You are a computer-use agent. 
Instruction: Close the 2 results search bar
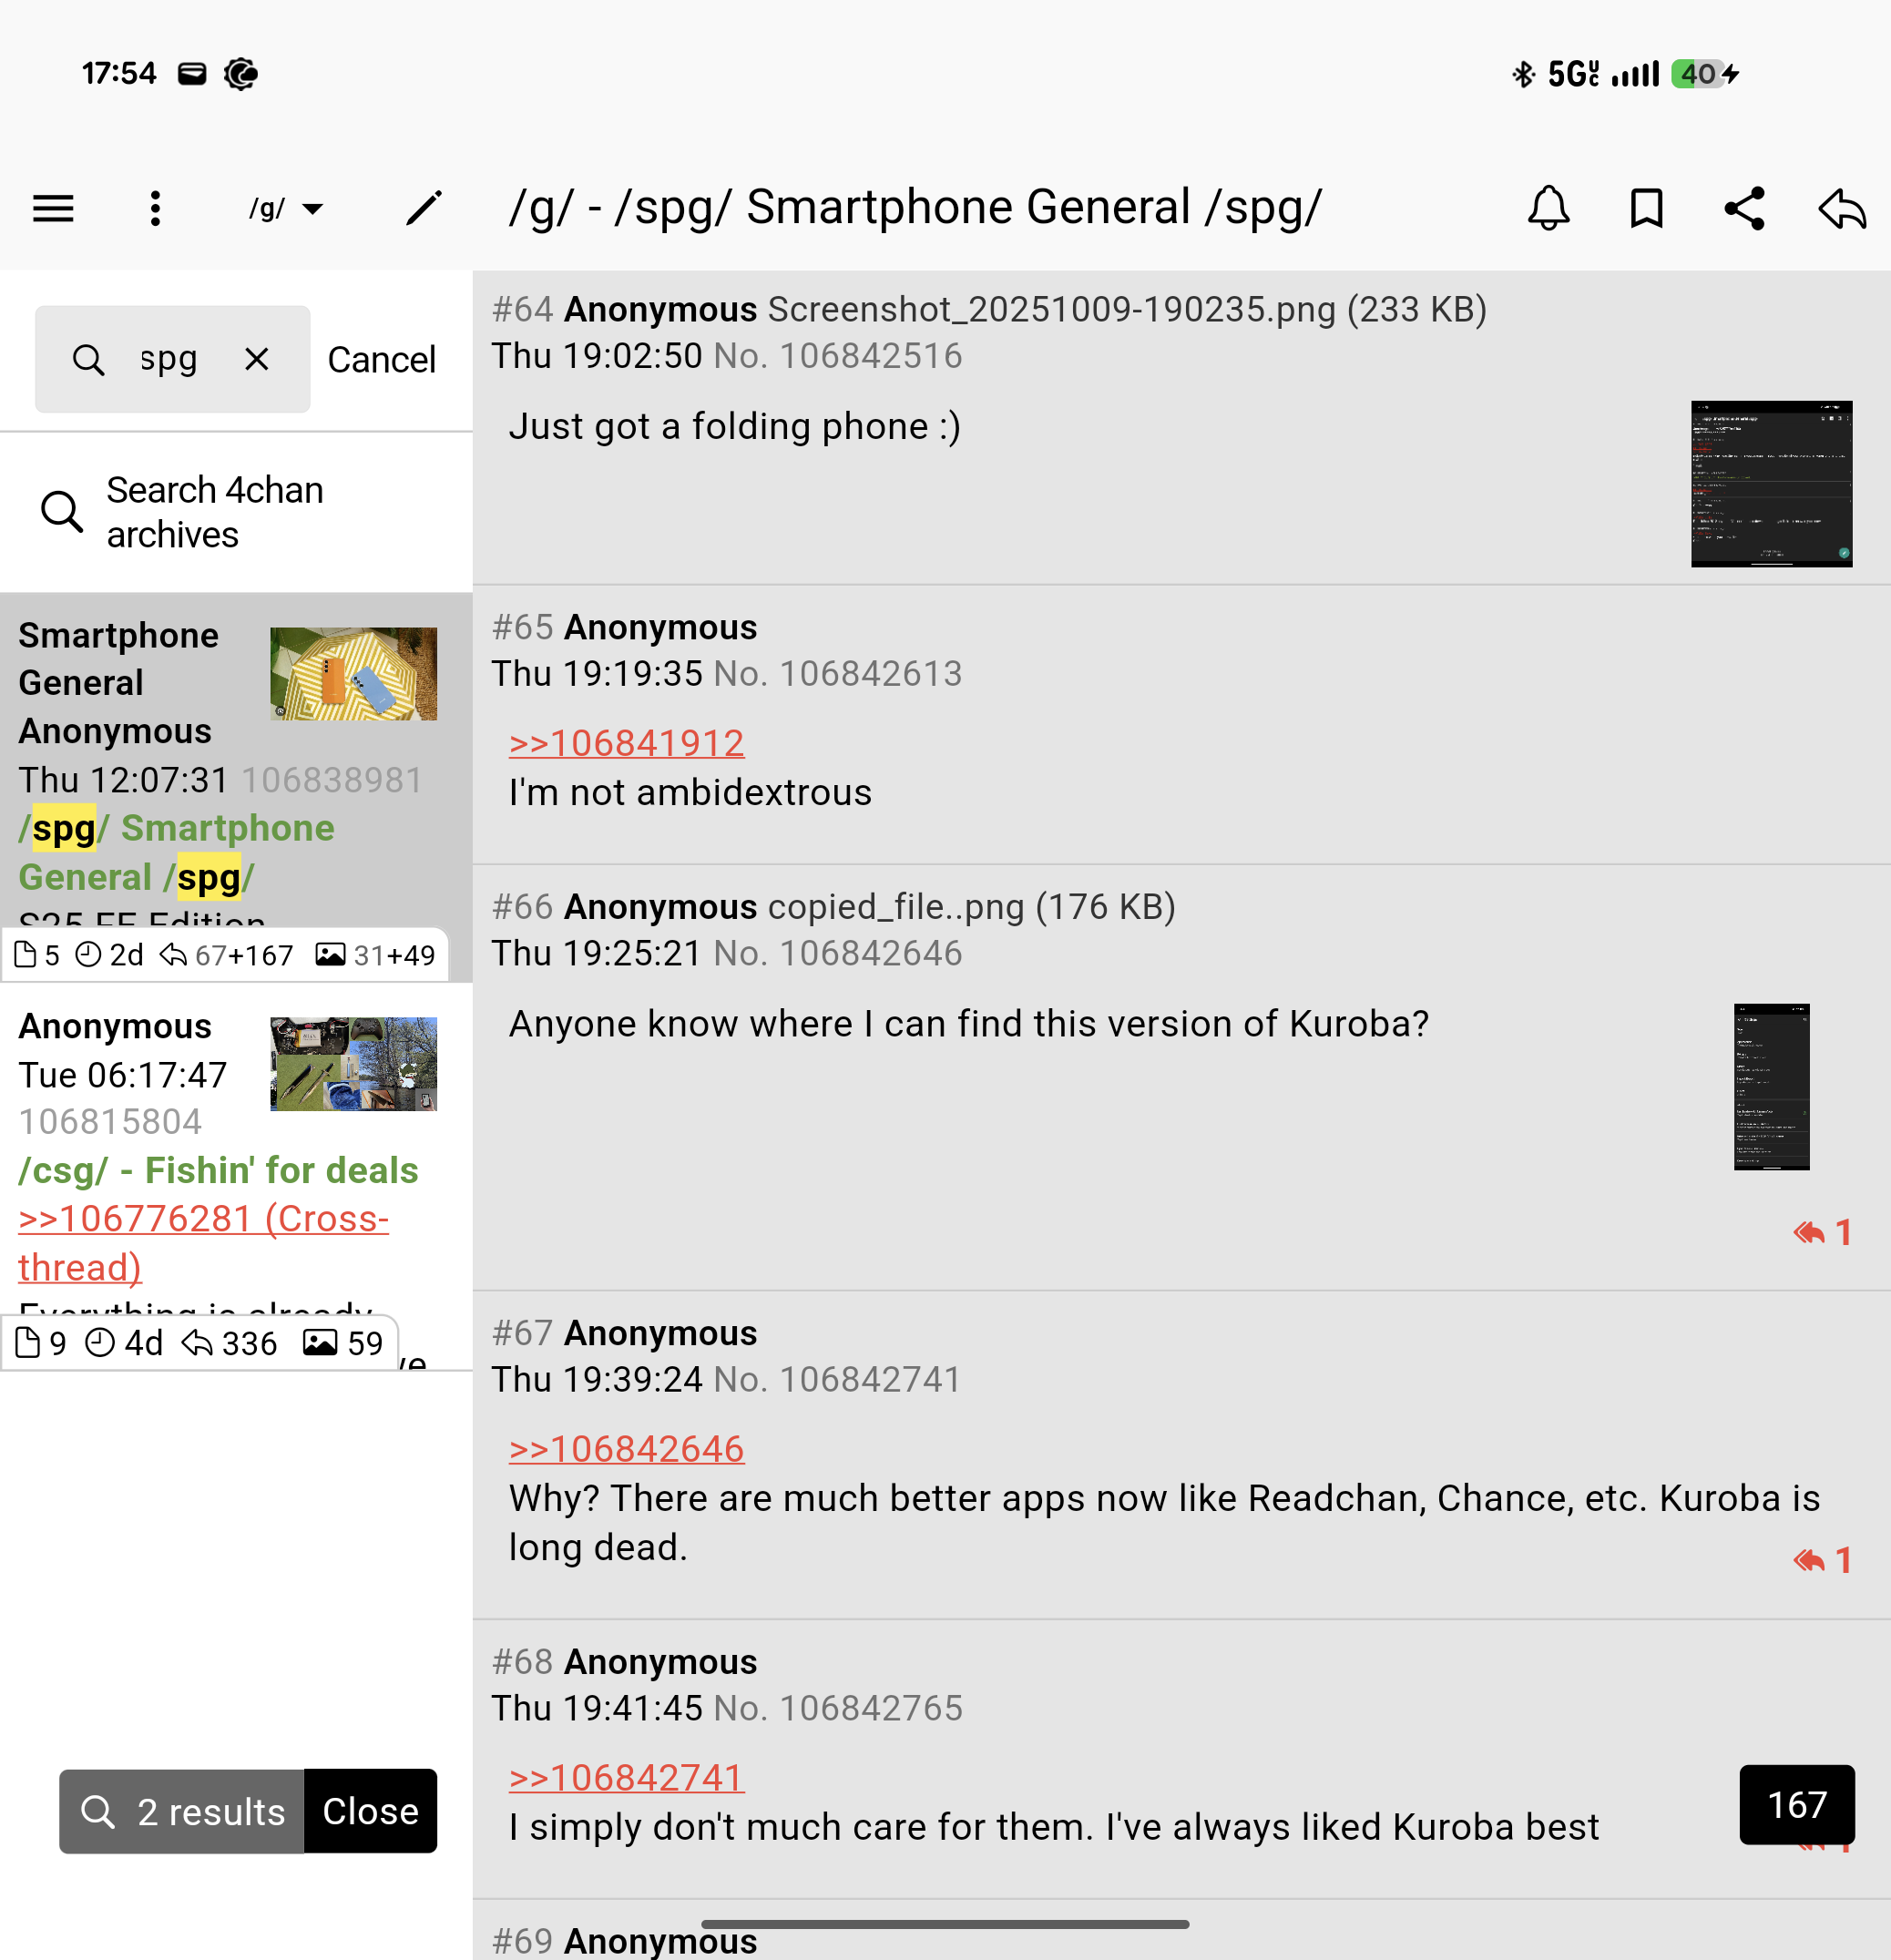pyautogui.click(x=370, y=1811)
